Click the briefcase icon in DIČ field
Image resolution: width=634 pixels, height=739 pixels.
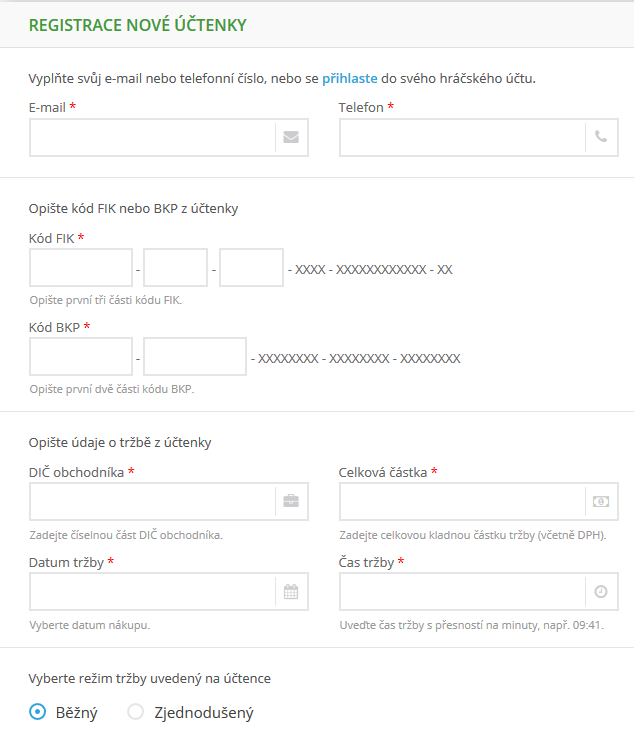coord(291,501)
